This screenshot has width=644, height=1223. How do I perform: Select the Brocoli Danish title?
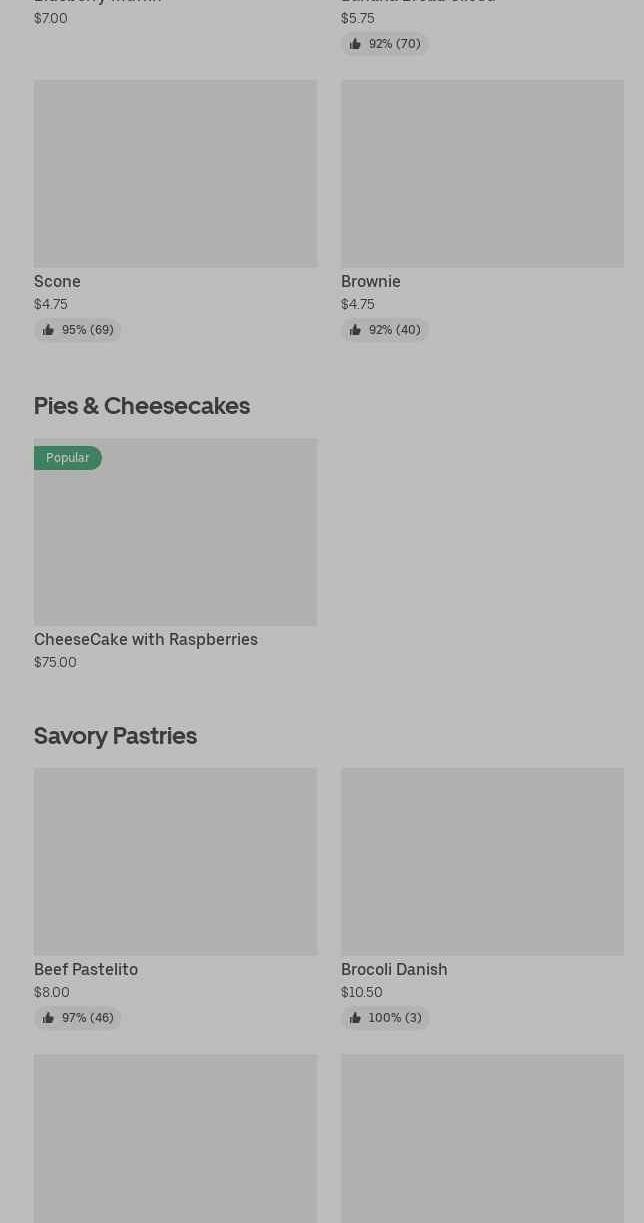tap(394, 970)
